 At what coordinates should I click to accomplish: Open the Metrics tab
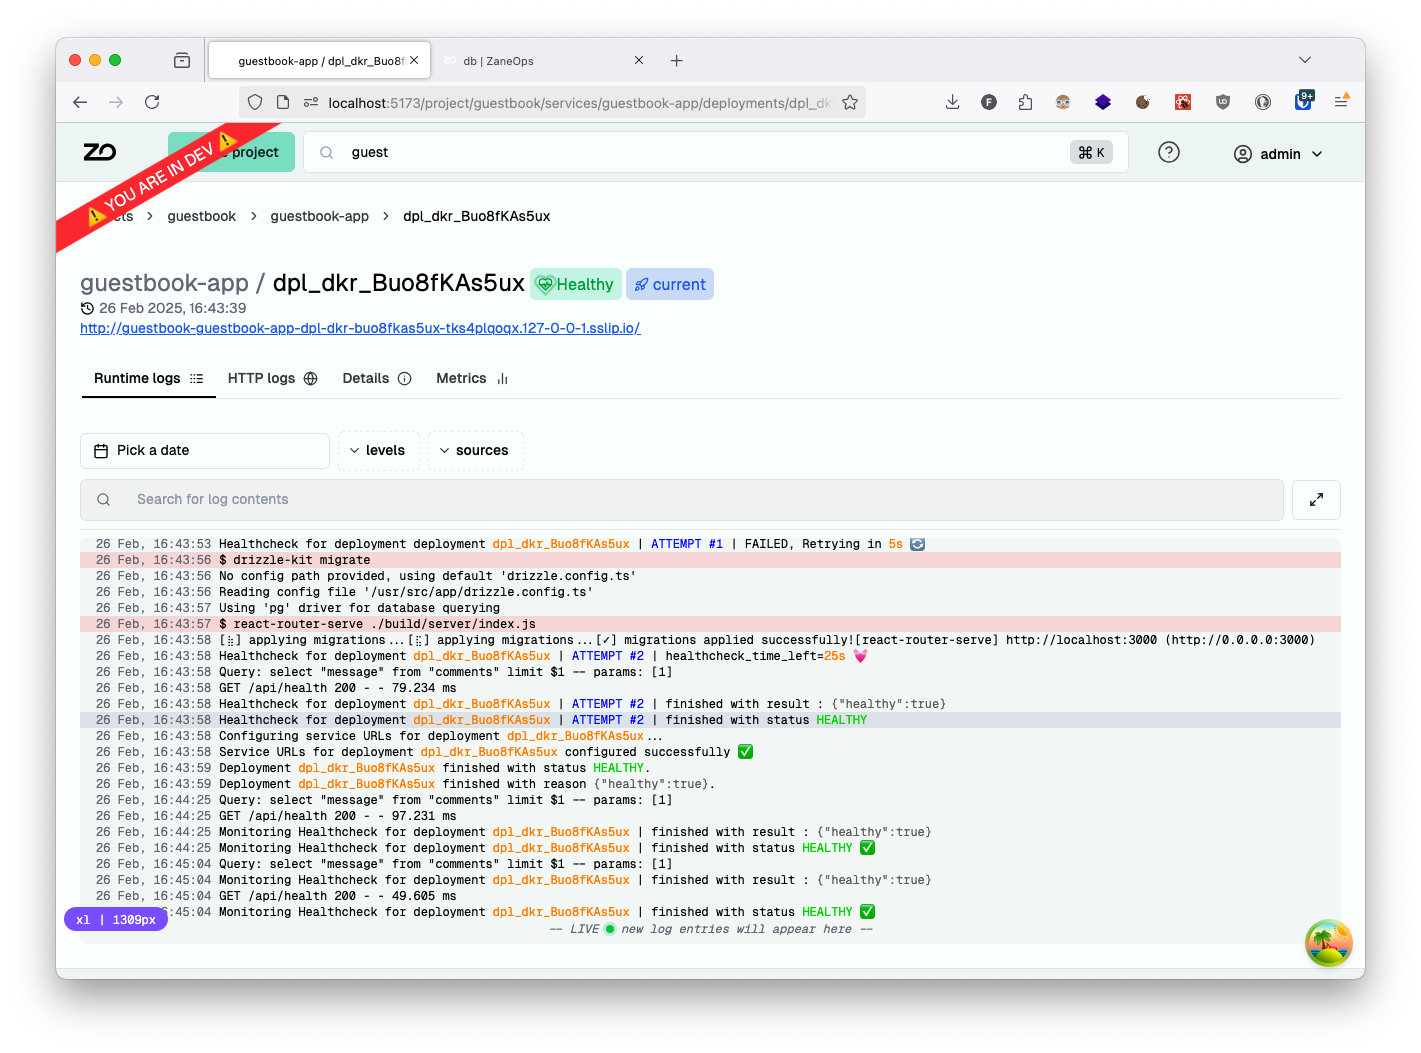[x=472, y=378]
